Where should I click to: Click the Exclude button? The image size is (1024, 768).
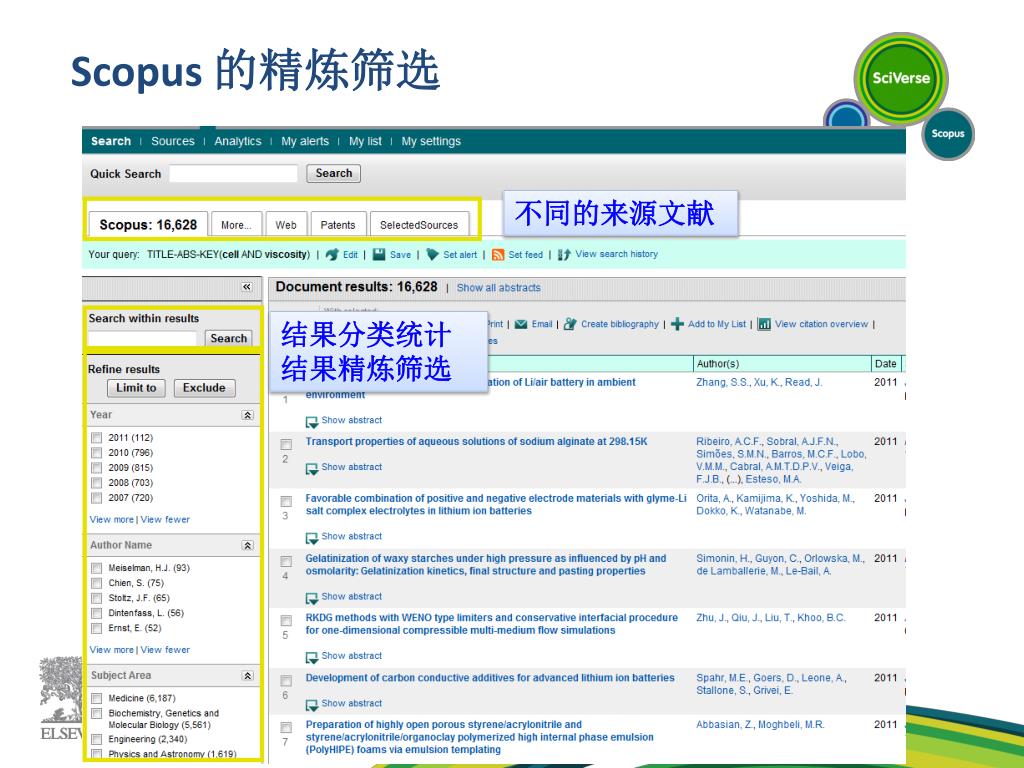[x=204, y=388]
